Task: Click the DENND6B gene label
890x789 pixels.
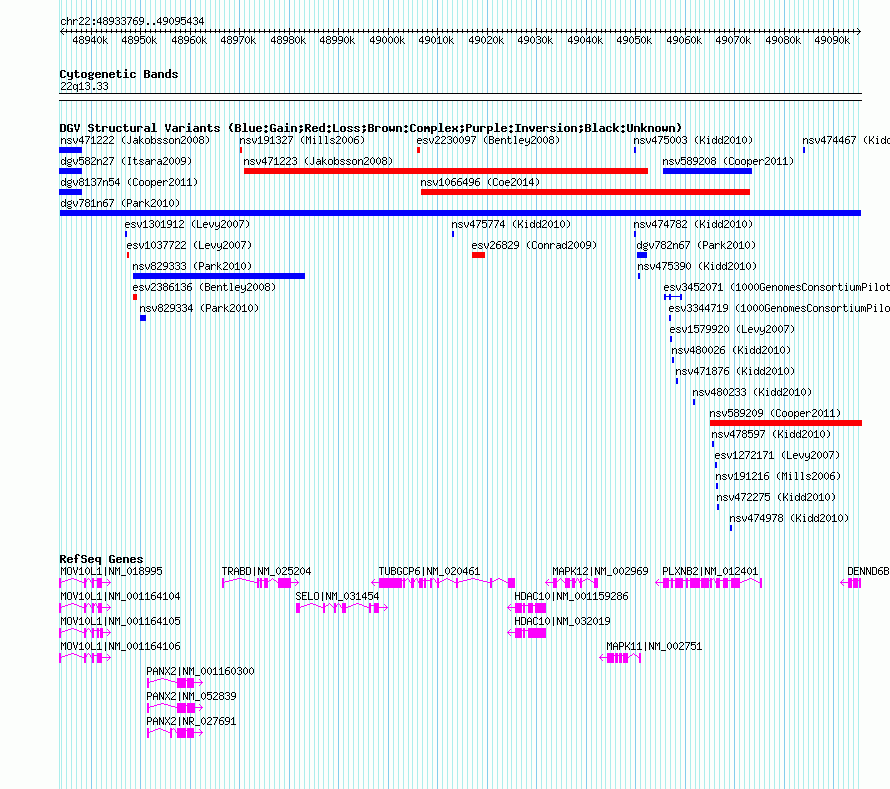Action: (868, 571)
